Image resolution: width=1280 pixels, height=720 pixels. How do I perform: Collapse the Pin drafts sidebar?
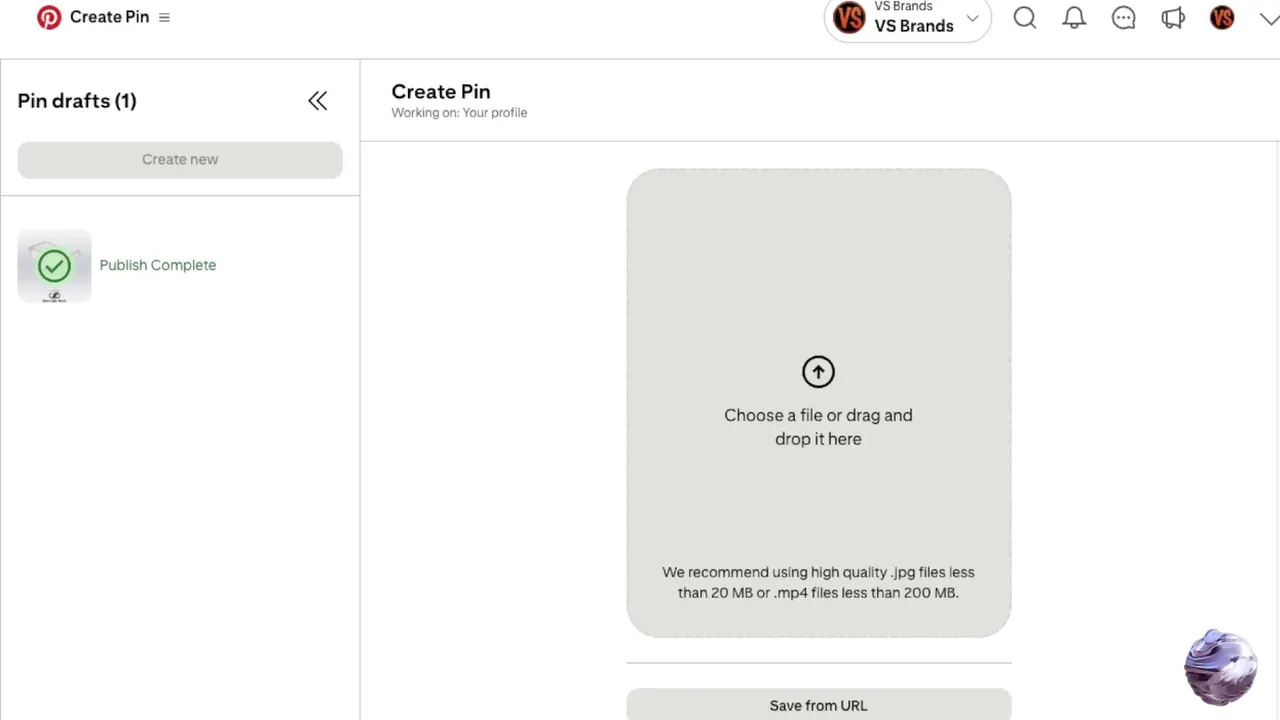coord(317,100)
